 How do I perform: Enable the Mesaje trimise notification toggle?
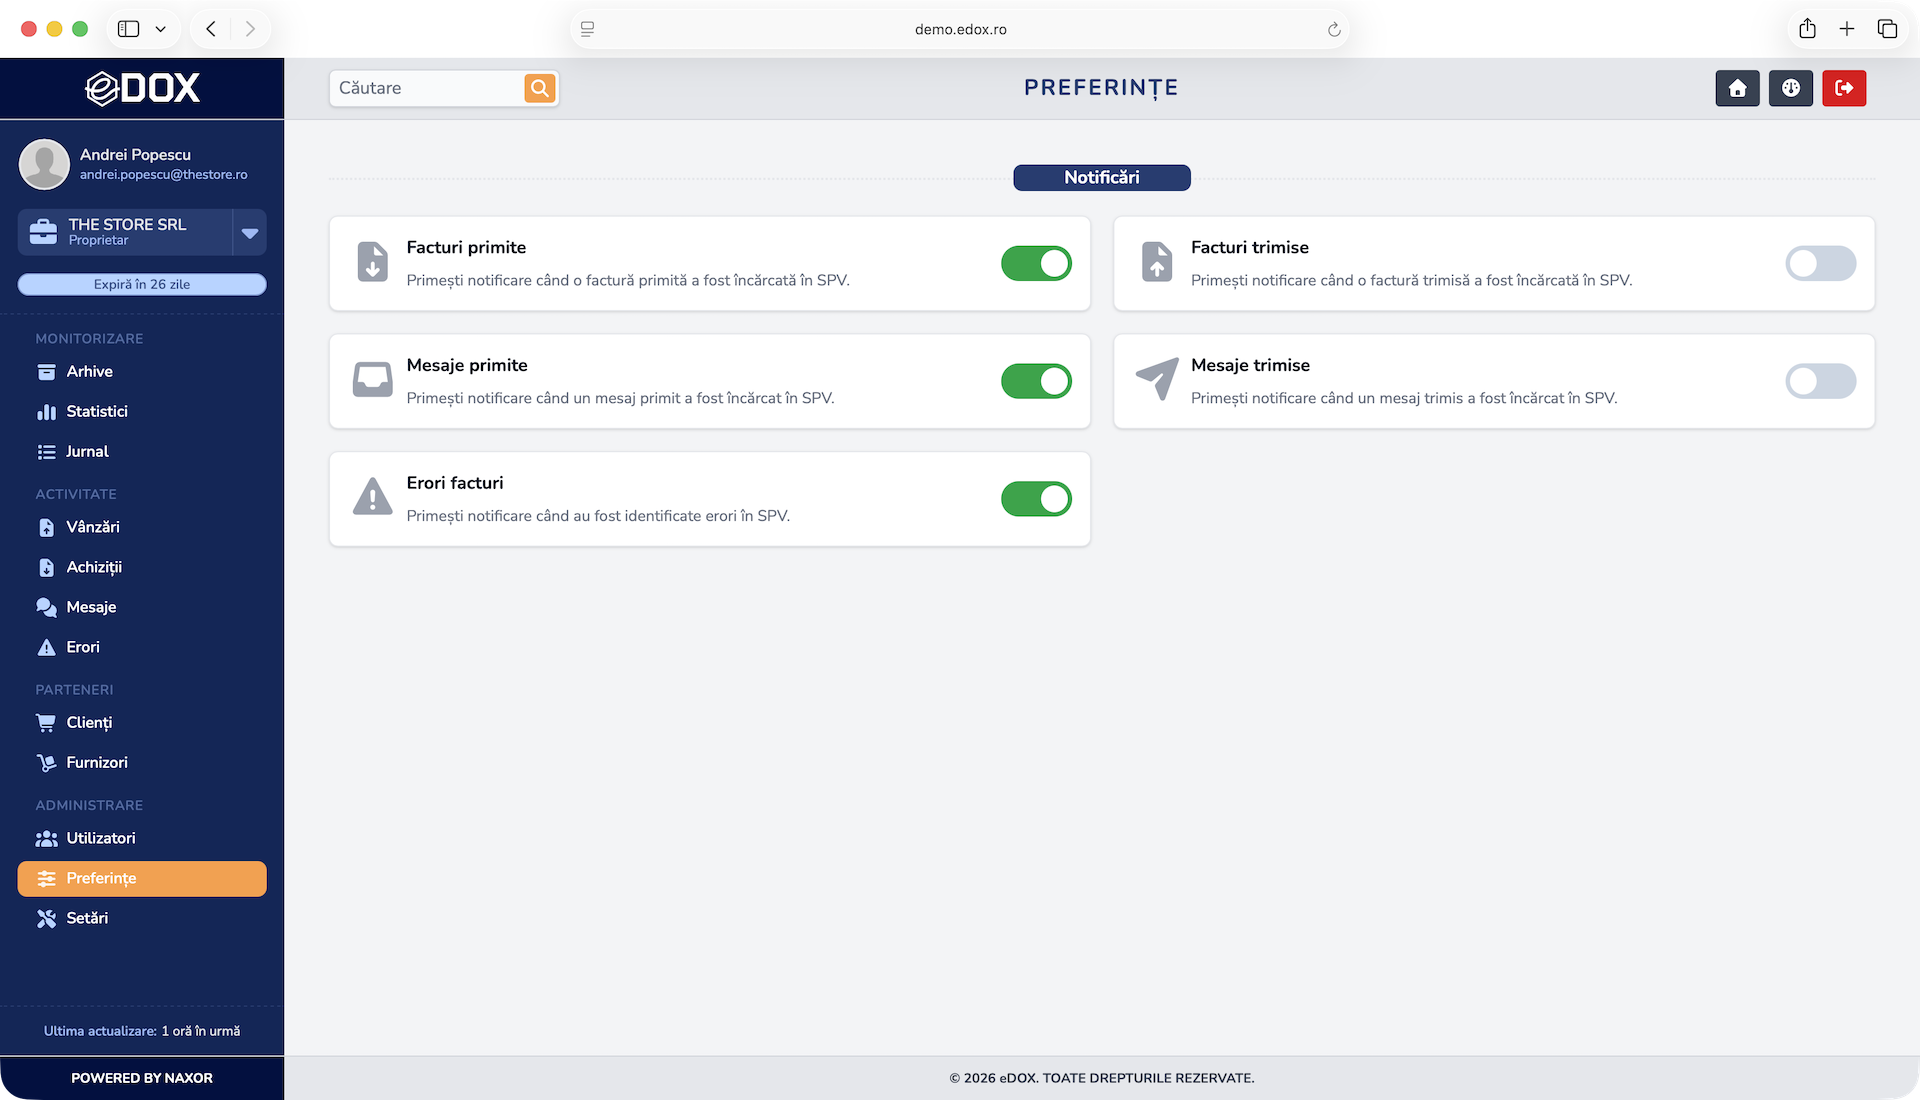1820,381
